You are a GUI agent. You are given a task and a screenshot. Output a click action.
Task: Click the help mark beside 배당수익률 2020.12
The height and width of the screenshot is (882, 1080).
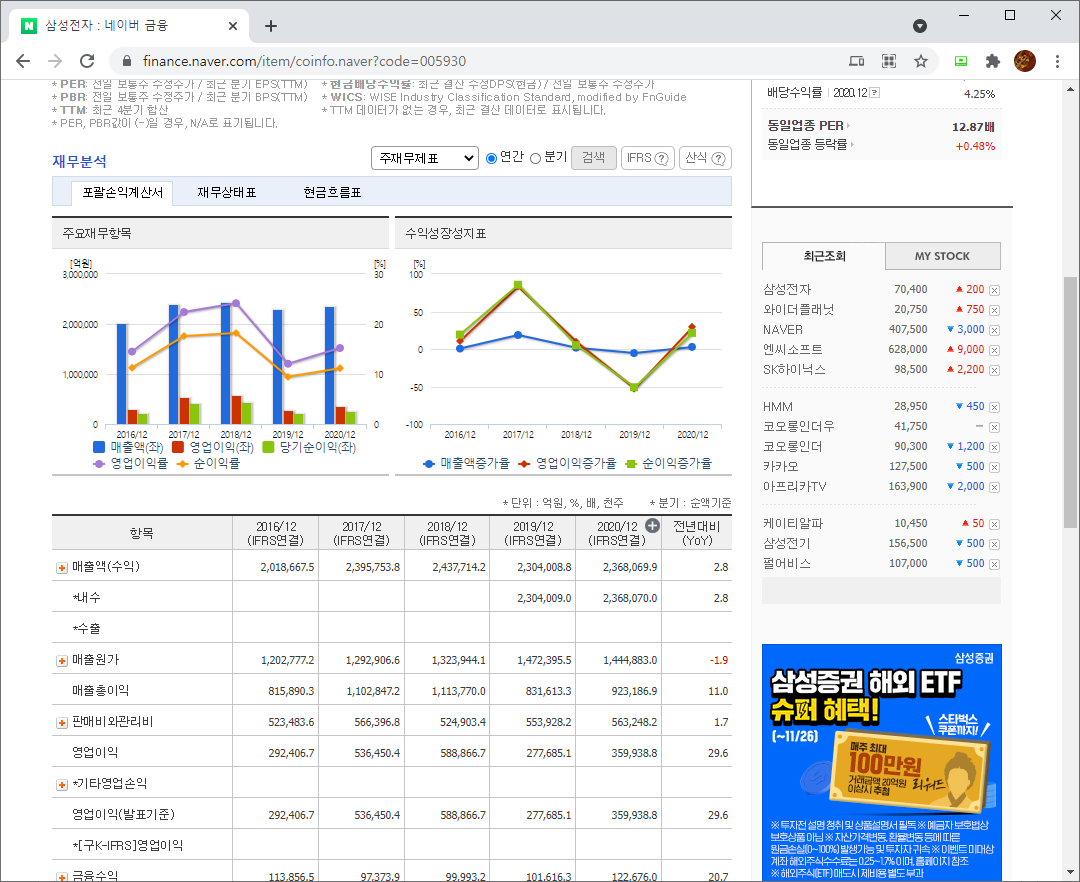(874, 93)
